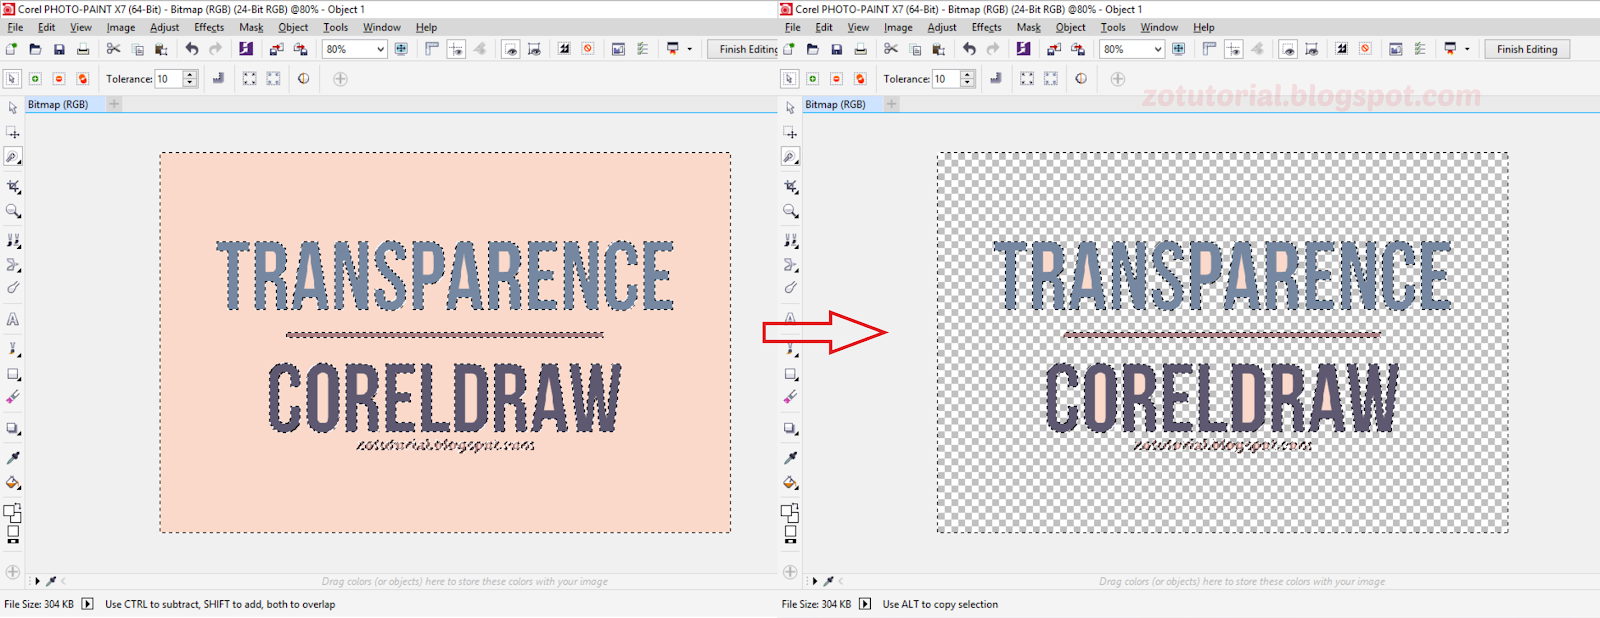This screenshot has height=618, width=1600.
Task: Click Save icon in left window toolbar
Action: tap(59, 49)
